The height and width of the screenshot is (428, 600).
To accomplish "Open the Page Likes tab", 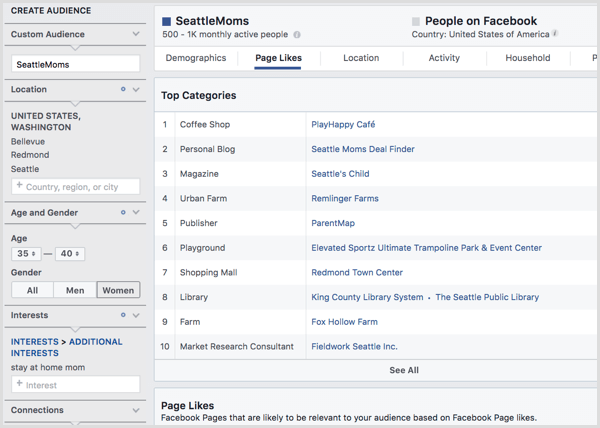I will click(x=279, y=58).
